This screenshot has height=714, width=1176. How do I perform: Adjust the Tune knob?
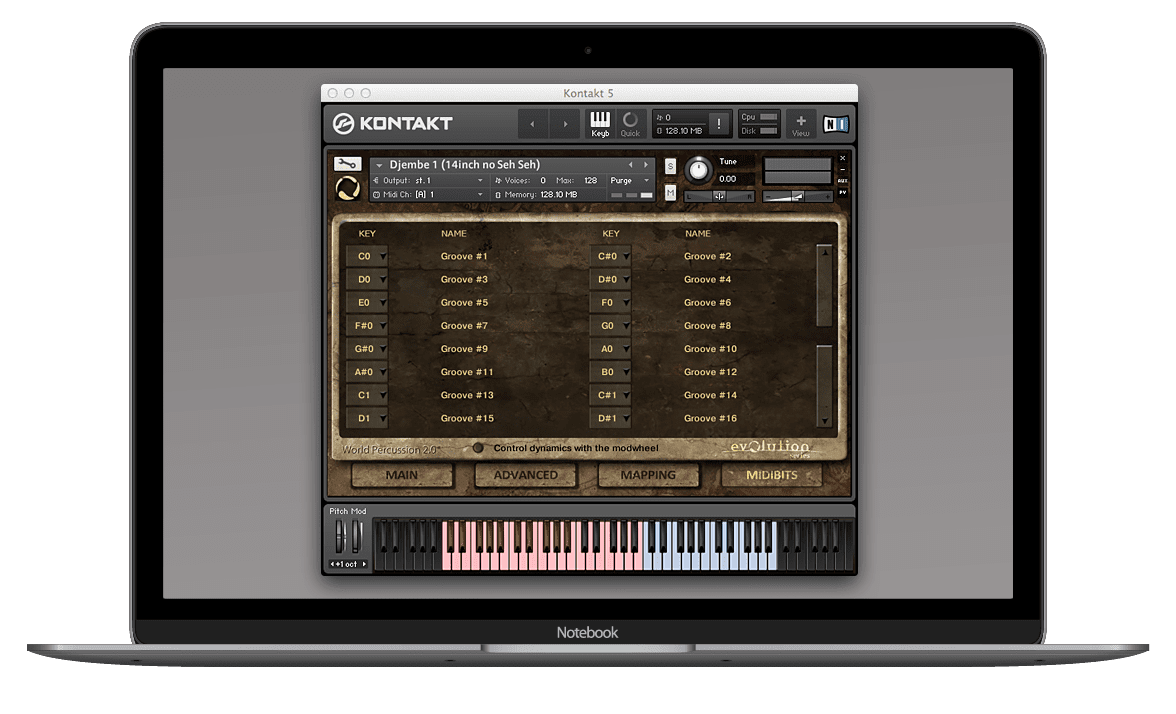698,170
